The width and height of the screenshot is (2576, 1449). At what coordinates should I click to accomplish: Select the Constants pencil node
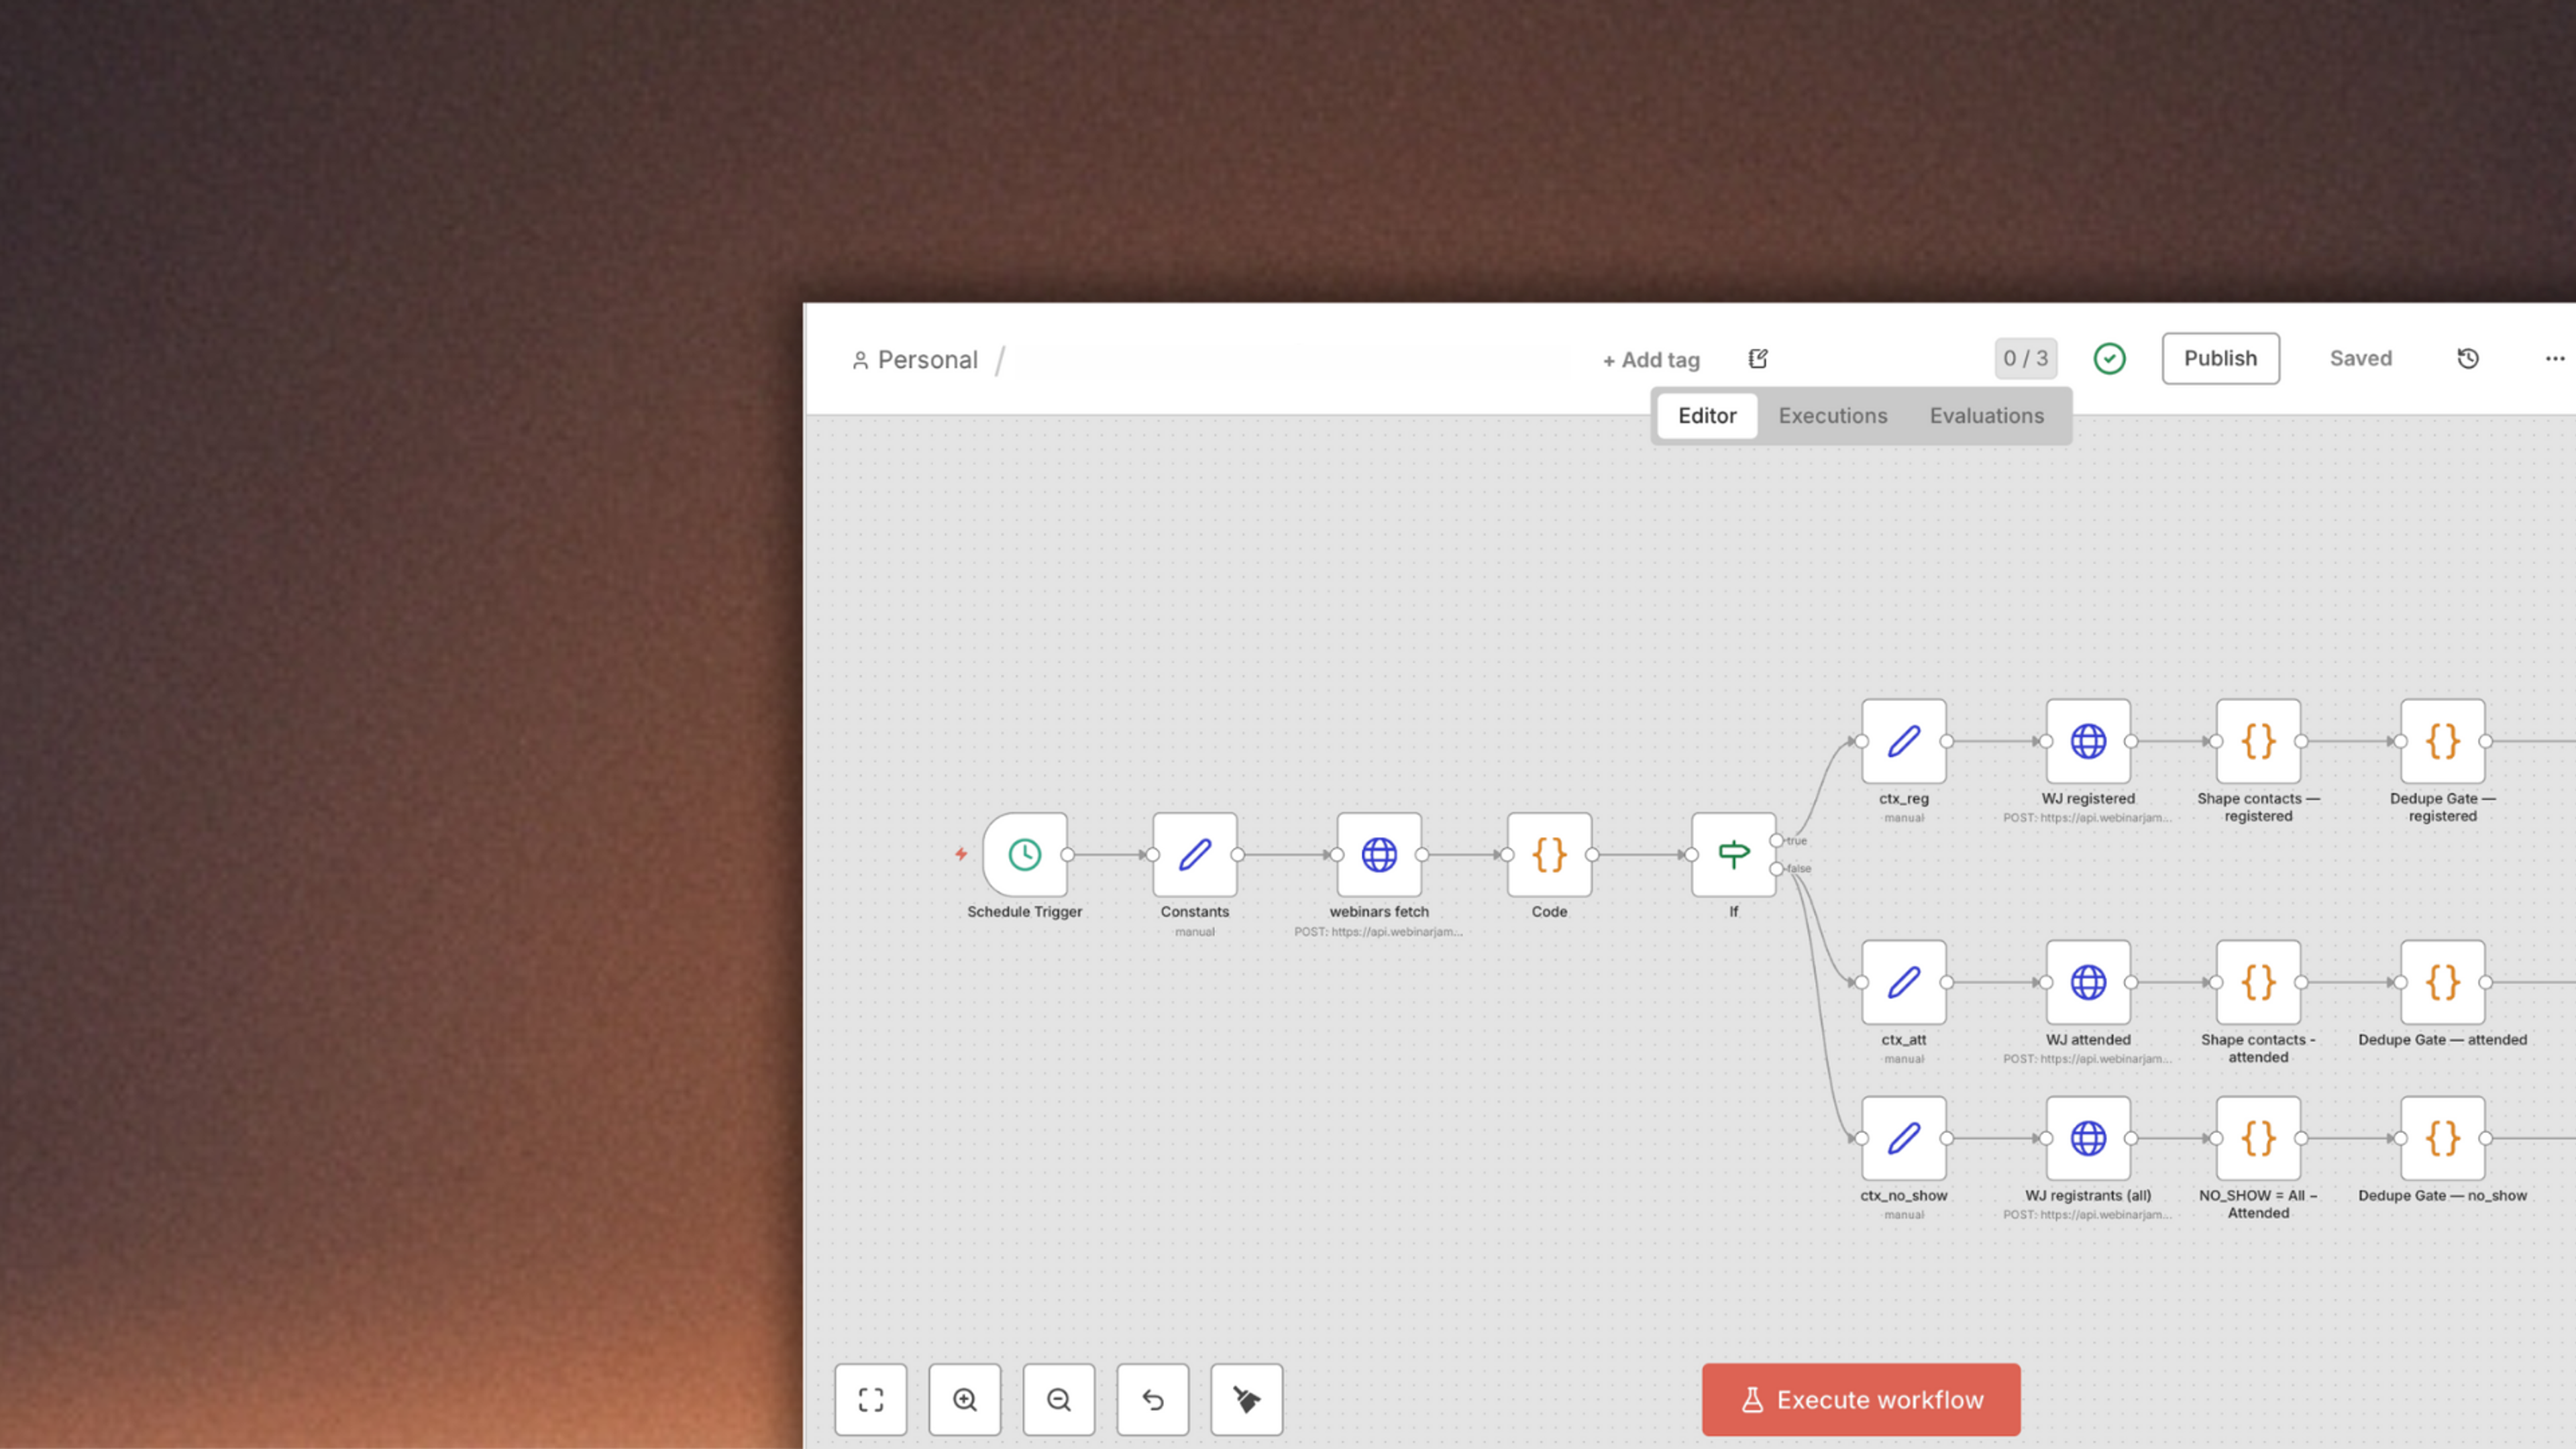click(x=1194, y=854)
